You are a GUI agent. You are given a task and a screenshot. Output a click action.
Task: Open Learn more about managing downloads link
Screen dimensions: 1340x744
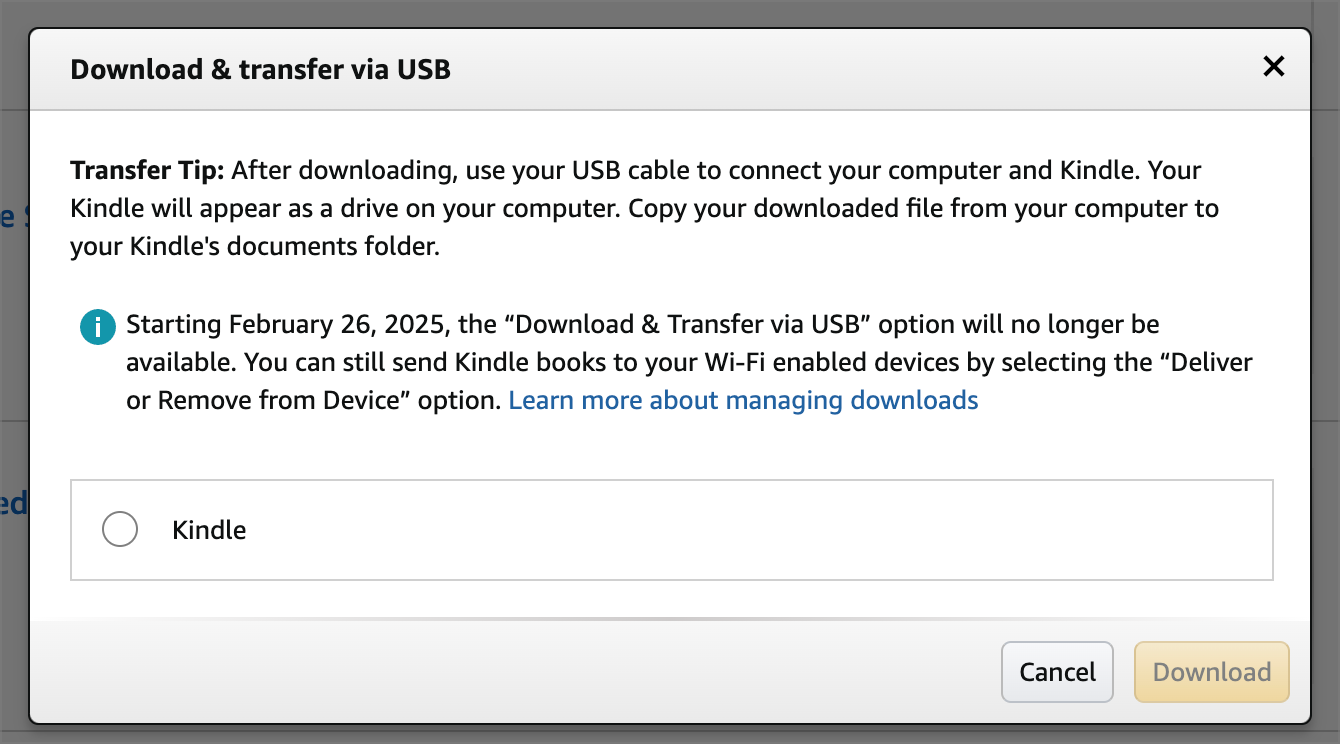click(x=743, y=400)
